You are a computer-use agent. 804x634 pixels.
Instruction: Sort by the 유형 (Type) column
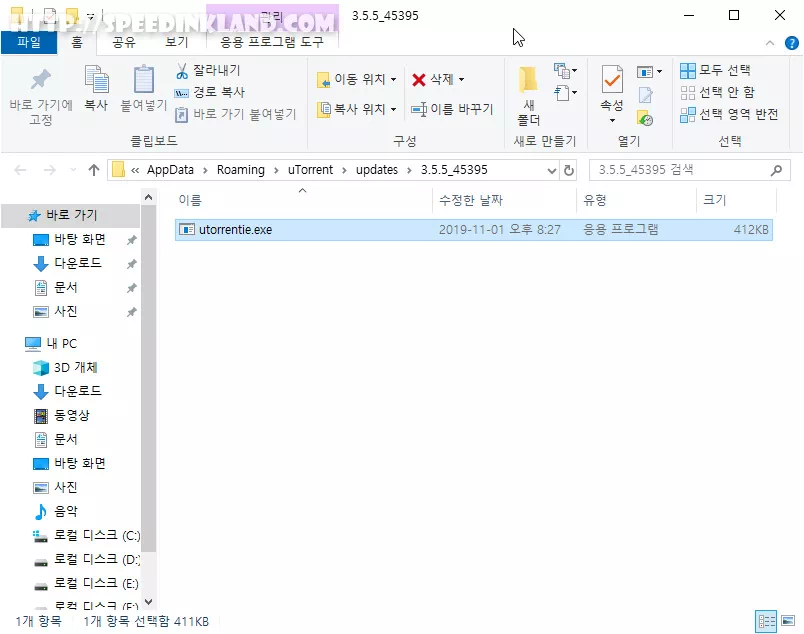pyautogui.click(x=637, y=200)
